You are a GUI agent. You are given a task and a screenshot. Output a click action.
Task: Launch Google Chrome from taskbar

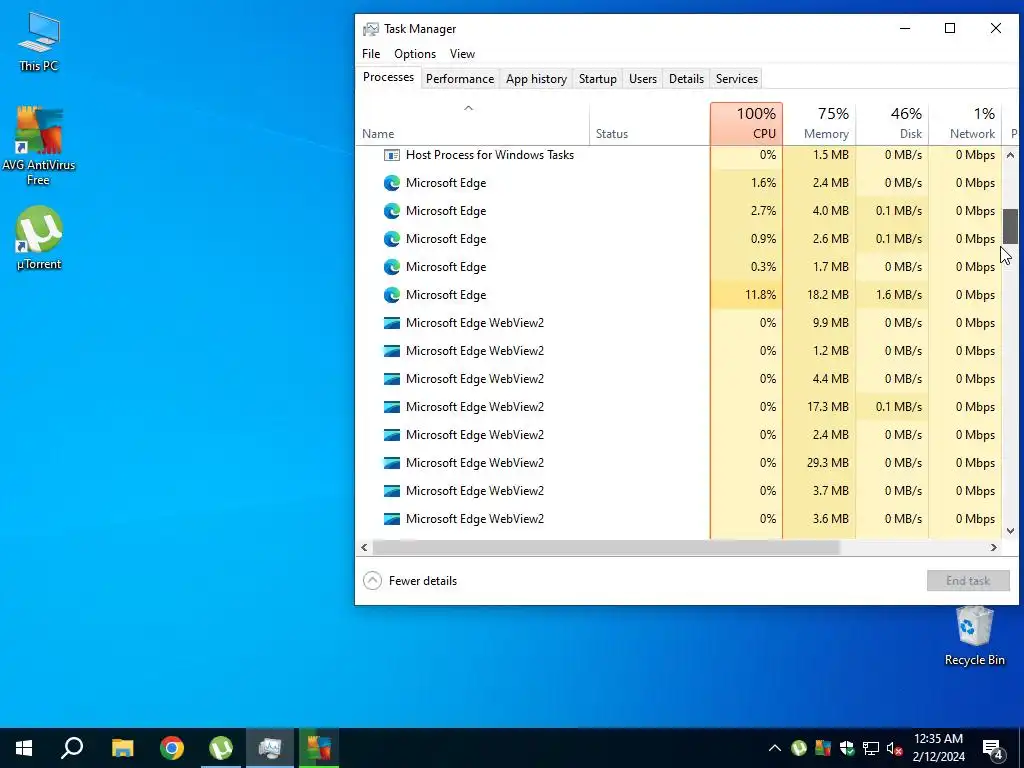coord(172,748)
